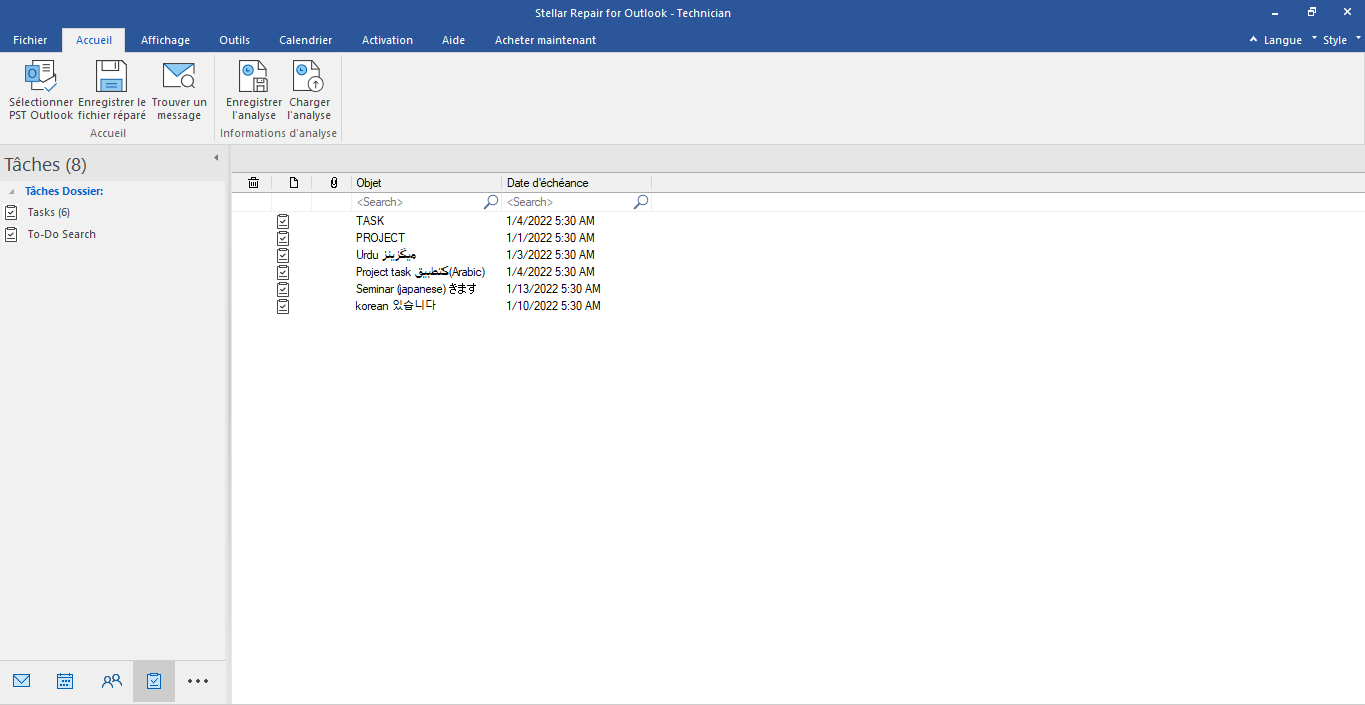Image resolution: width=1365 pixels, height=705 pixels.
Task: Click Acheter maintenant tab
Action: click(x=545, y=40)
